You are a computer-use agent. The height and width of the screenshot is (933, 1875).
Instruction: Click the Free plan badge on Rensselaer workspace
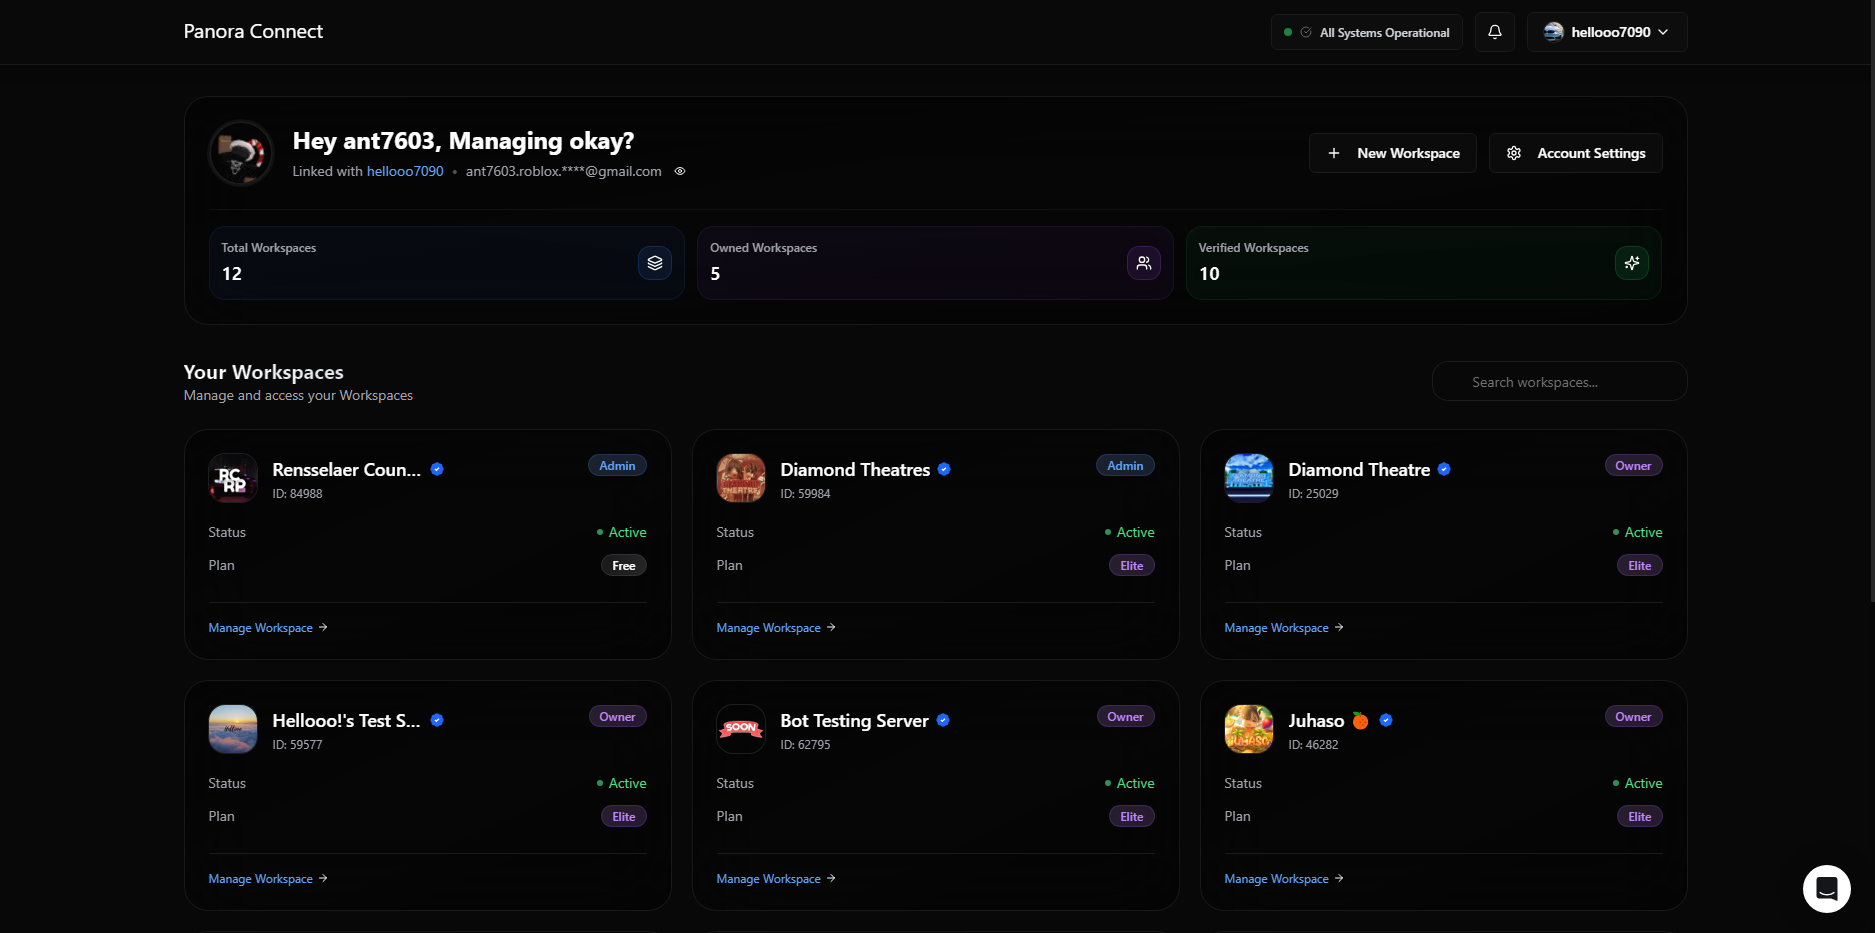(x=623, y=564)
